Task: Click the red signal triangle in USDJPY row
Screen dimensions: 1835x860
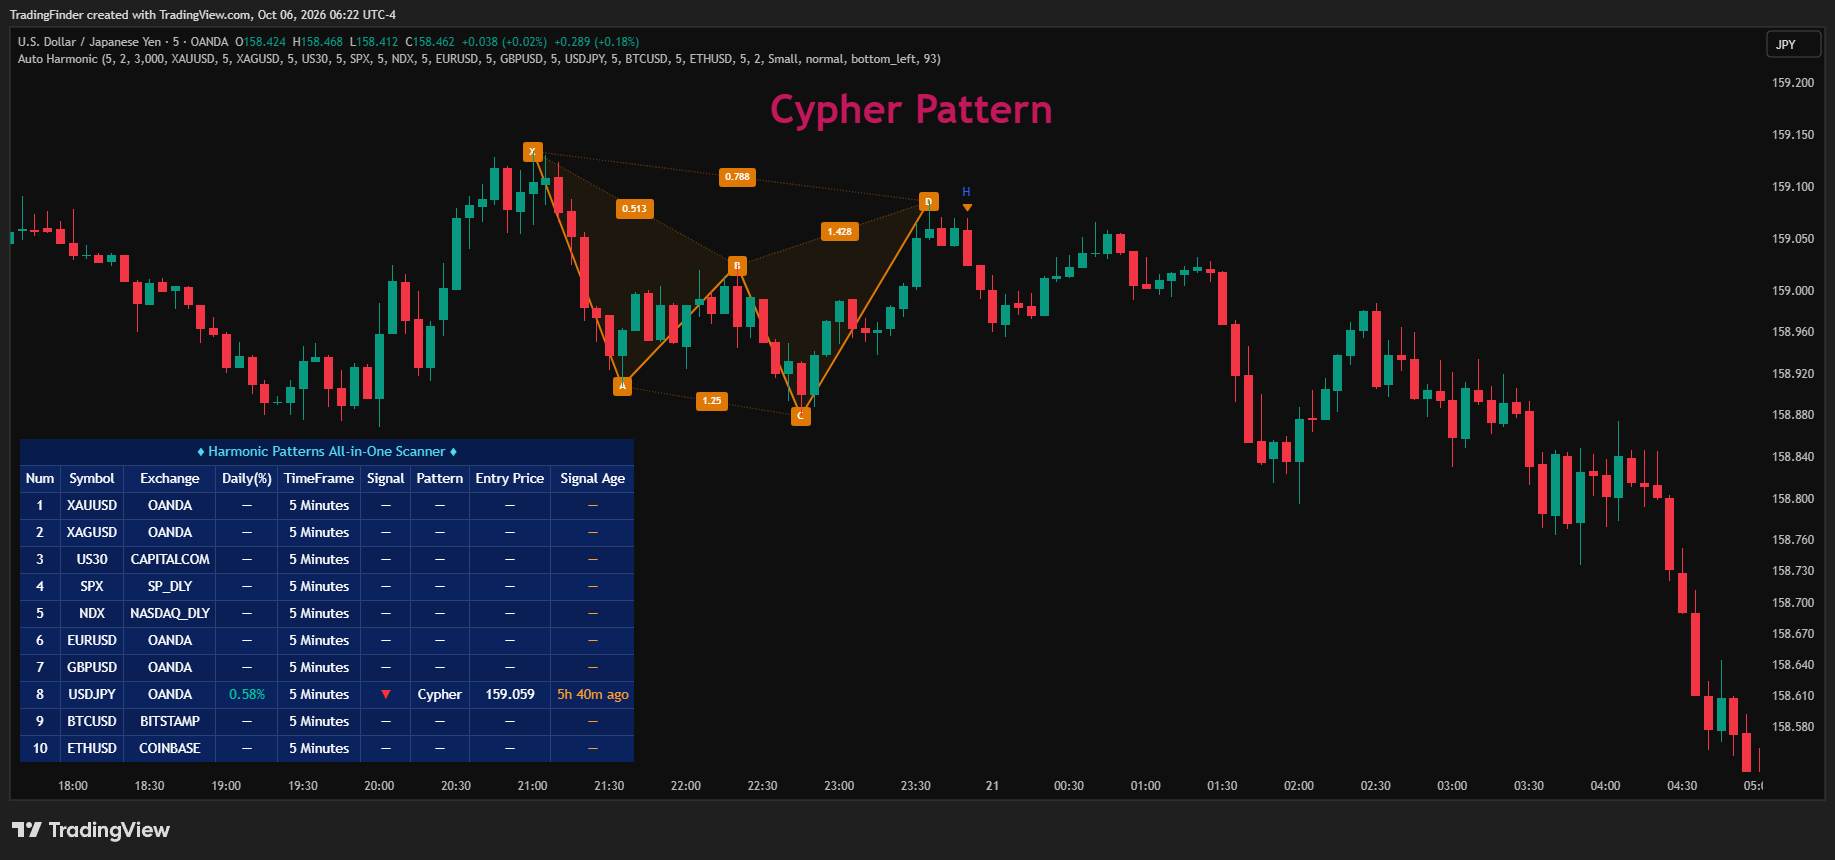Action: (386, 694)
